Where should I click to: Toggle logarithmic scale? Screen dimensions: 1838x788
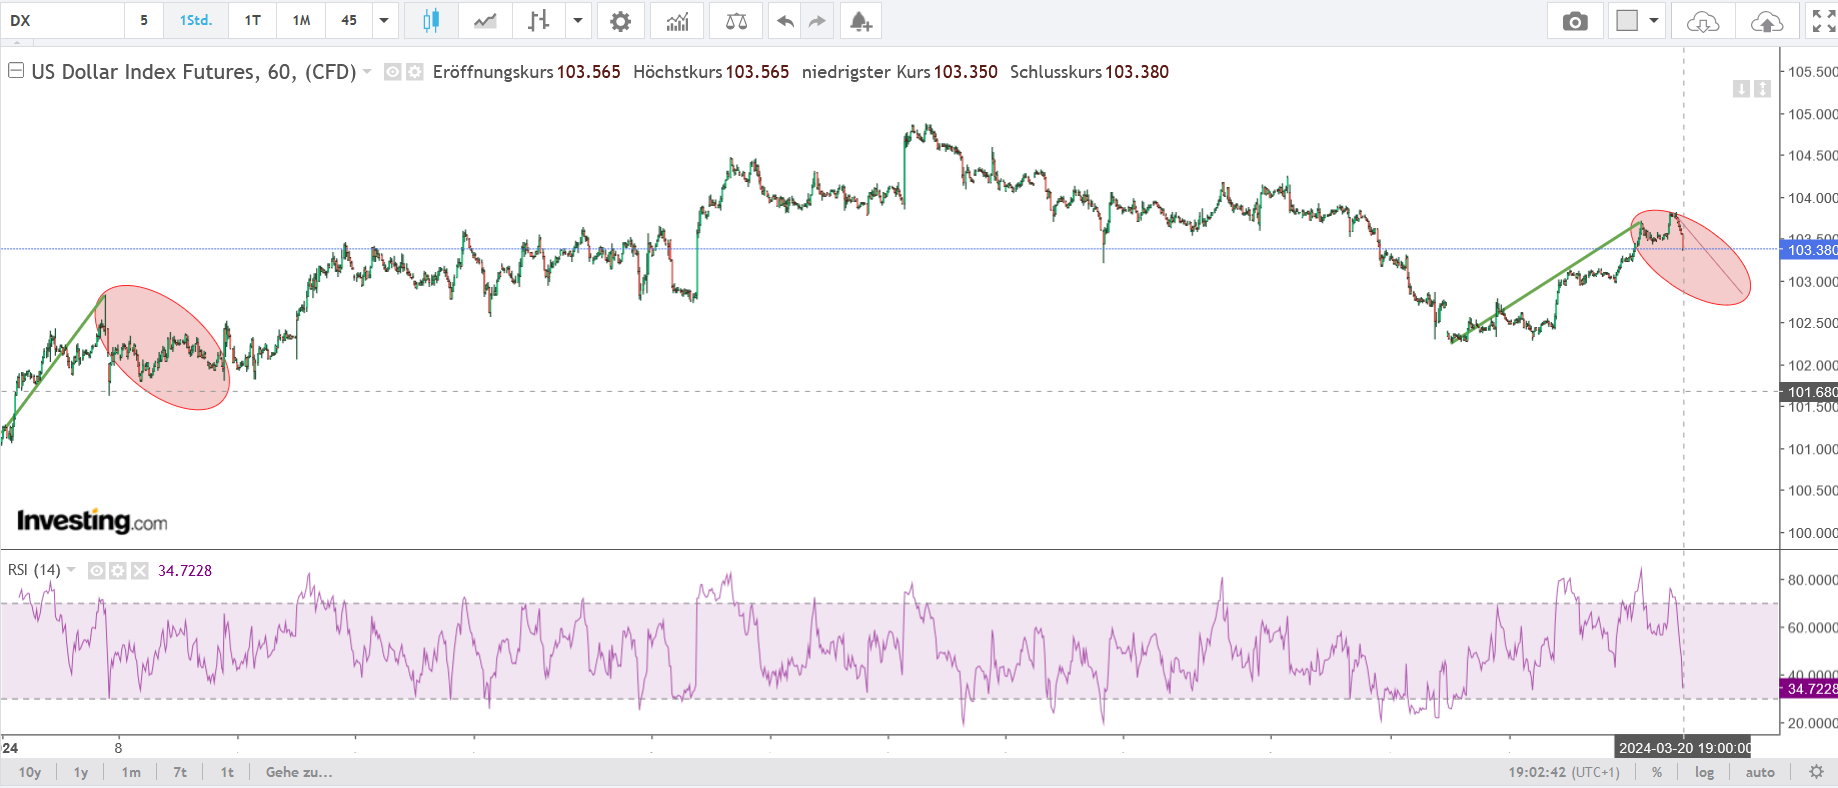coord(1704,772)
